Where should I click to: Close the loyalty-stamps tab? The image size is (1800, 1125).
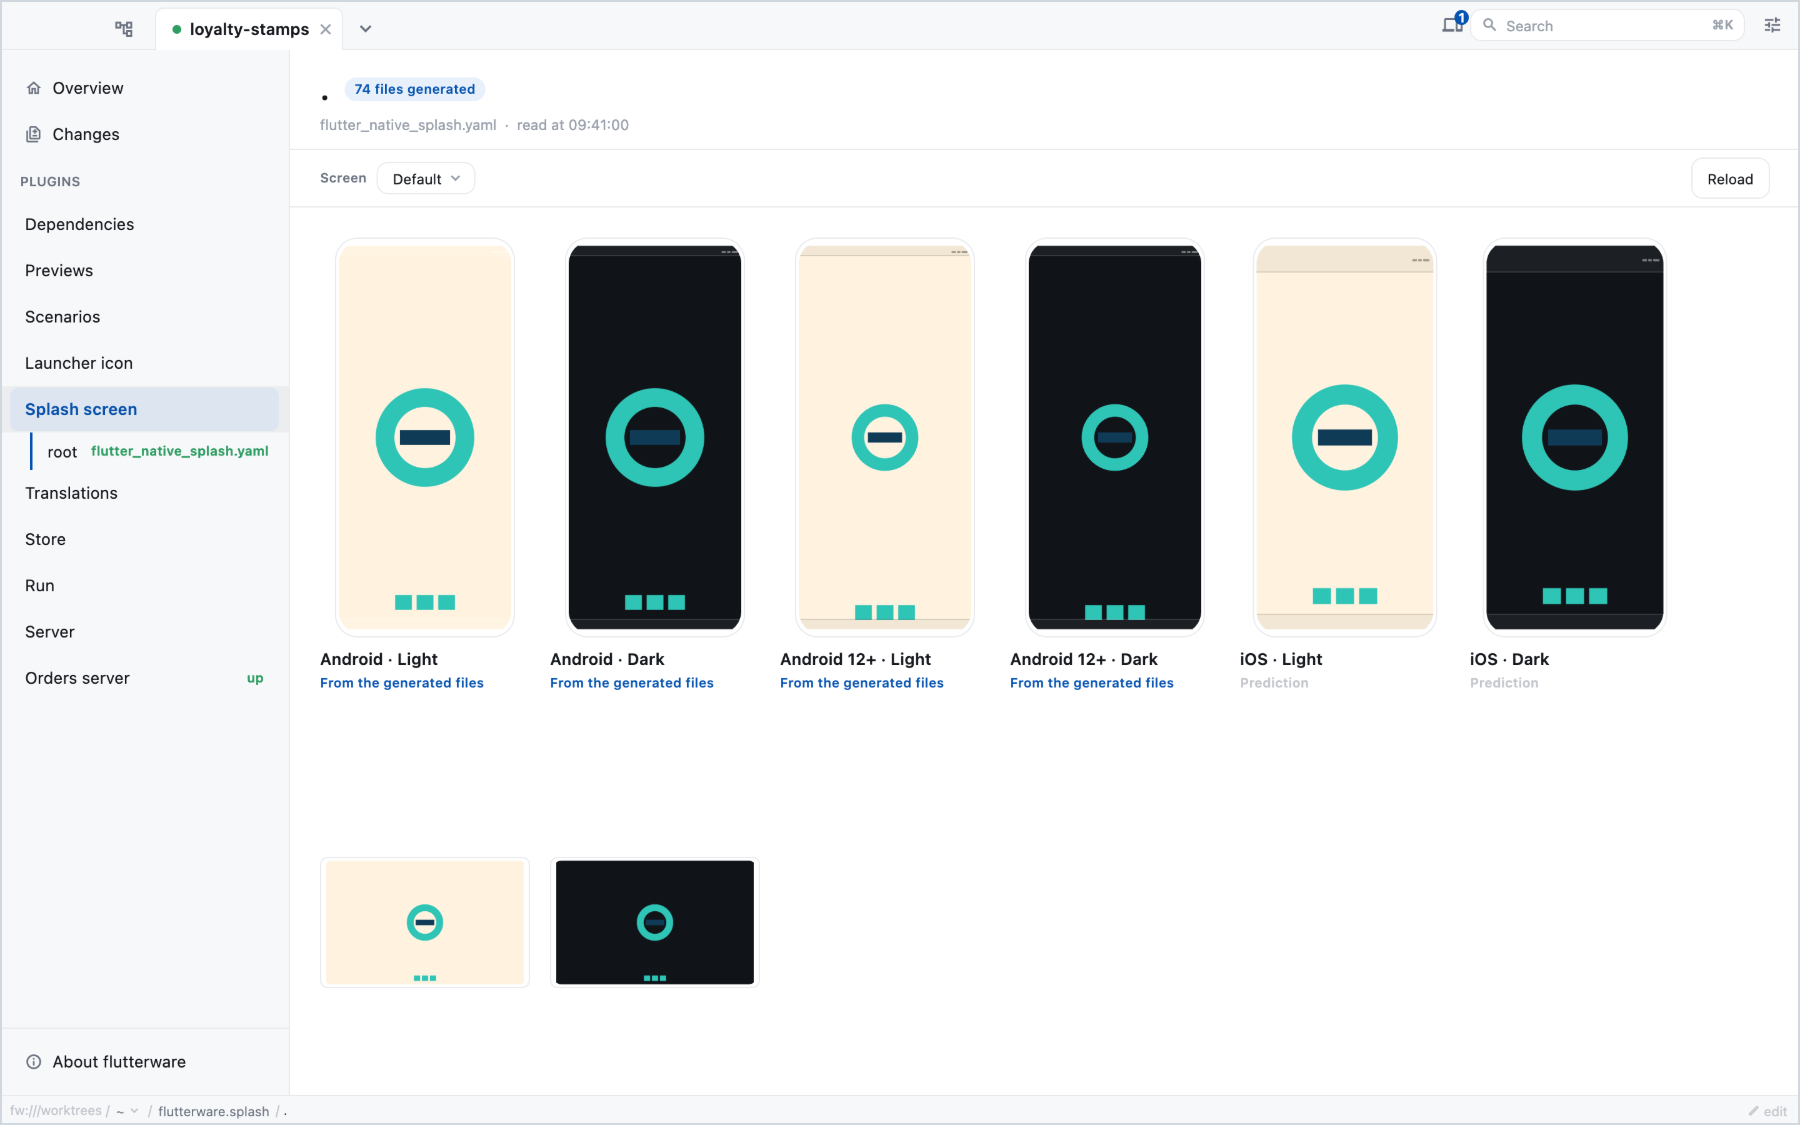tap(326, 29)
